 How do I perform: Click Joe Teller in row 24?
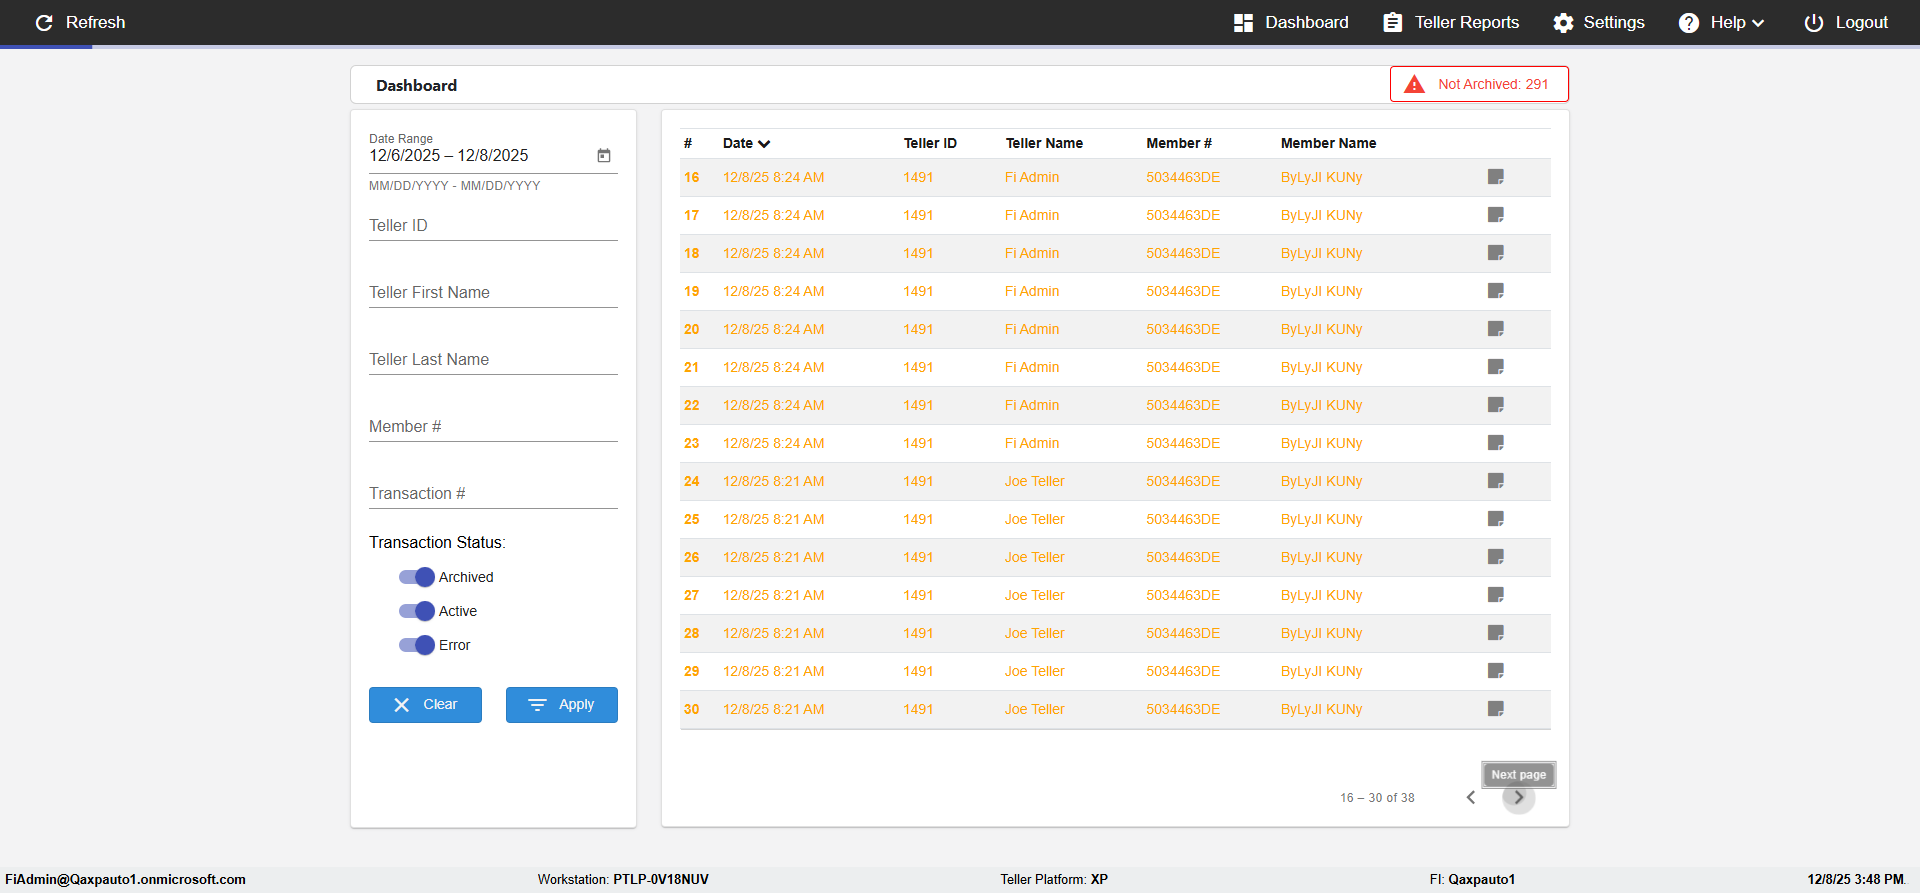coord(1035,481)
